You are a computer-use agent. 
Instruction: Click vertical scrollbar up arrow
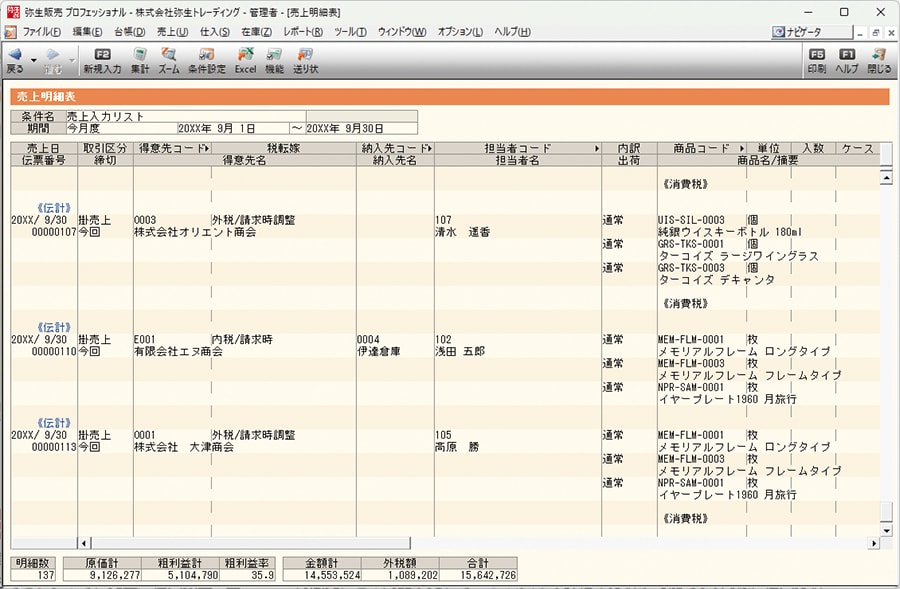[885, 177]
